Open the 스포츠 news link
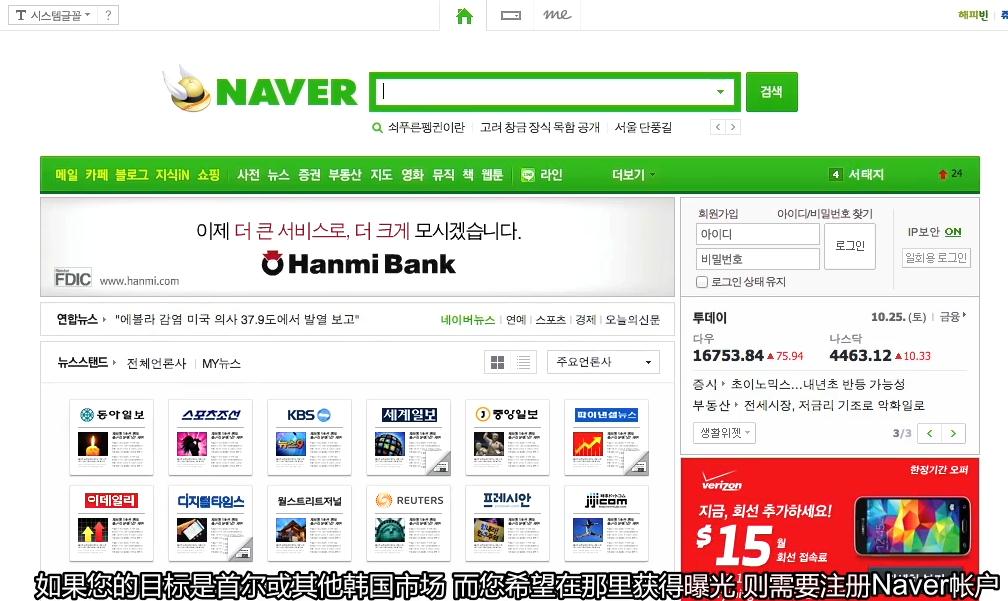Screen dimensions: 1008x601 551,319
